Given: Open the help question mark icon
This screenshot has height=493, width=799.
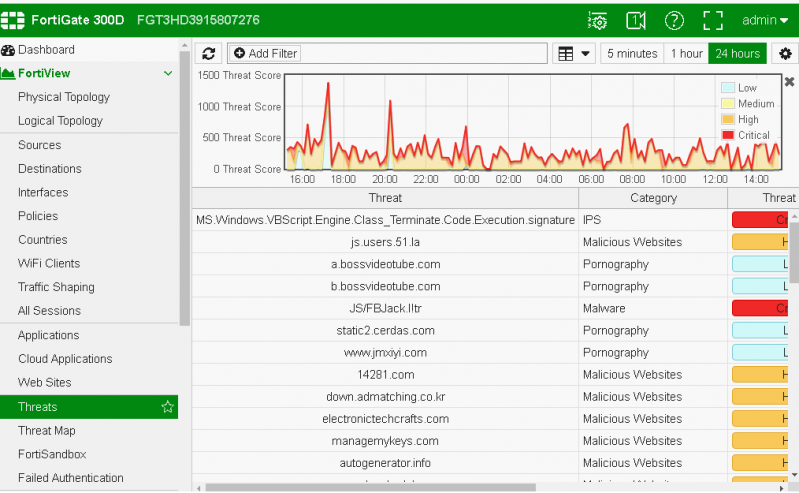Looking at the screenshot, I should 674,20.
